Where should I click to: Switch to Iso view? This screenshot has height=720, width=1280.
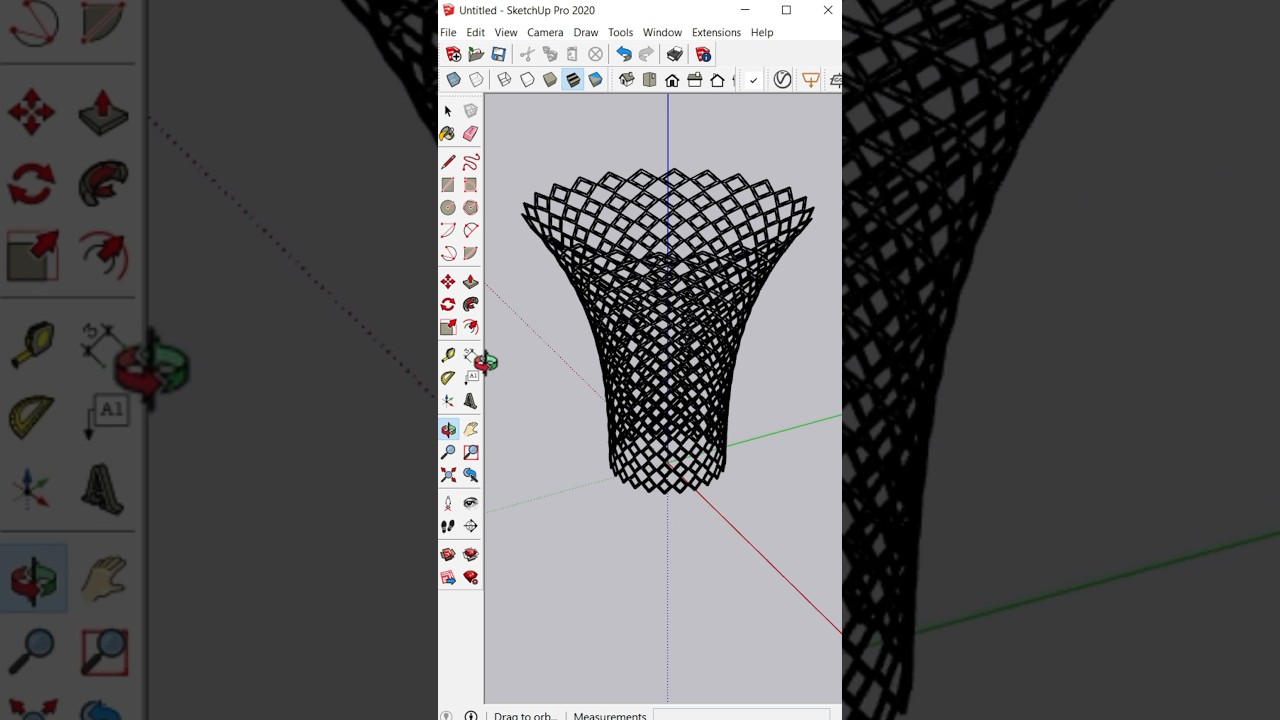[627, 80]
